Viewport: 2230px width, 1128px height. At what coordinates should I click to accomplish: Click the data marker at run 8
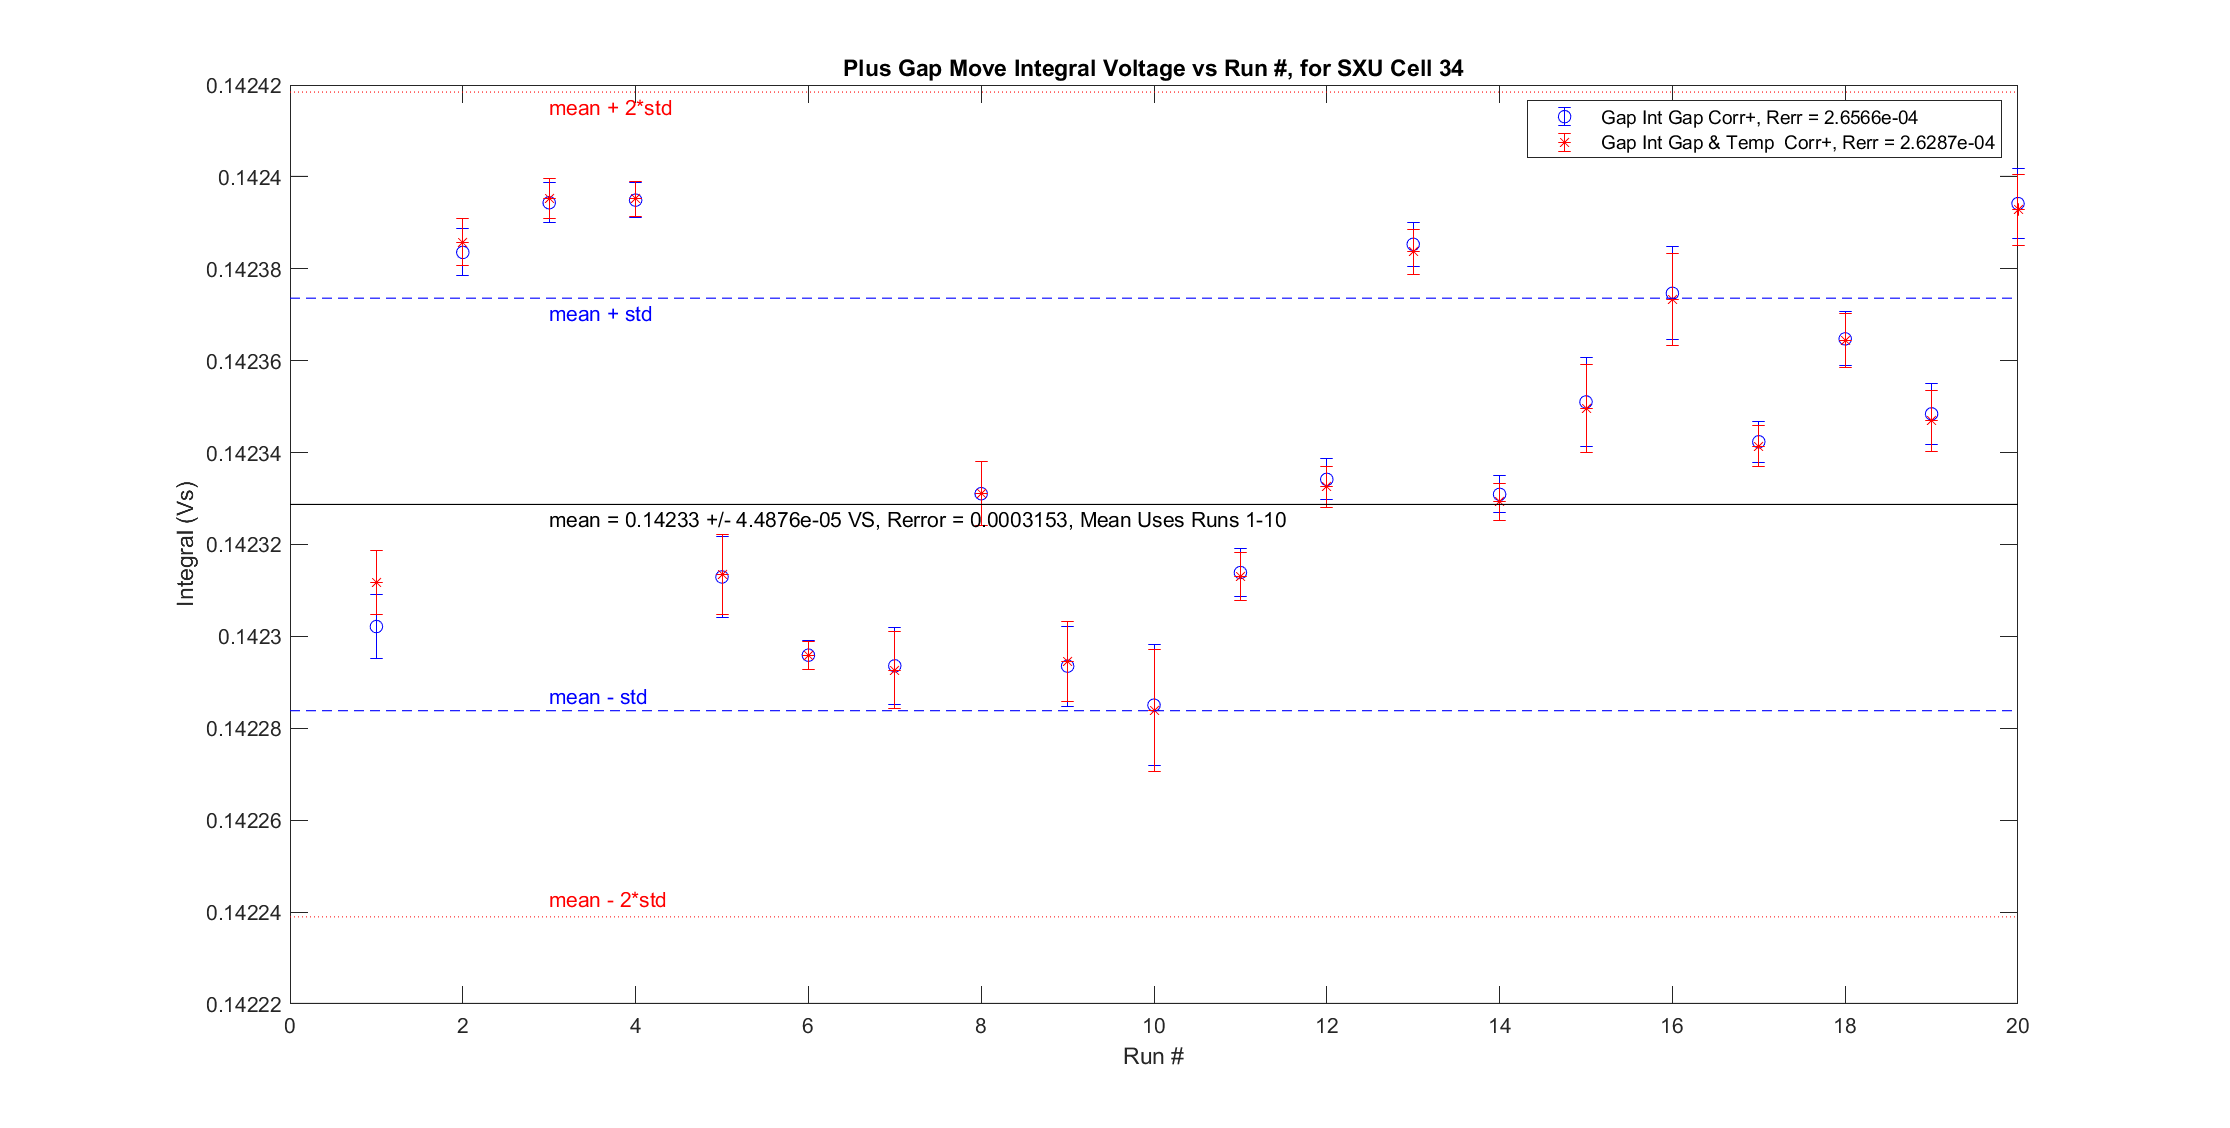981,494
